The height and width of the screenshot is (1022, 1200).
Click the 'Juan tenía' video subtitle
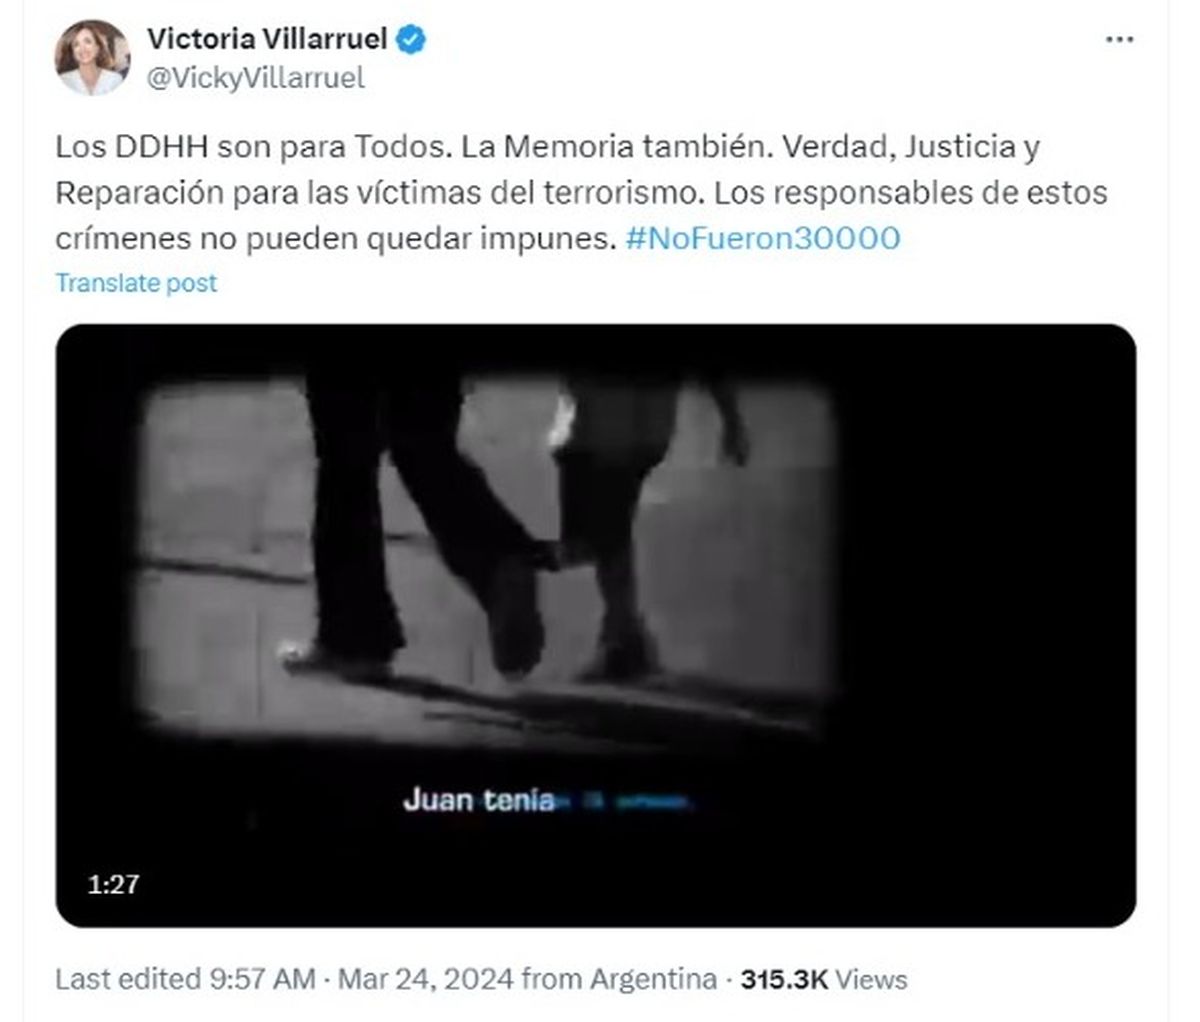(x=478, y=800)
